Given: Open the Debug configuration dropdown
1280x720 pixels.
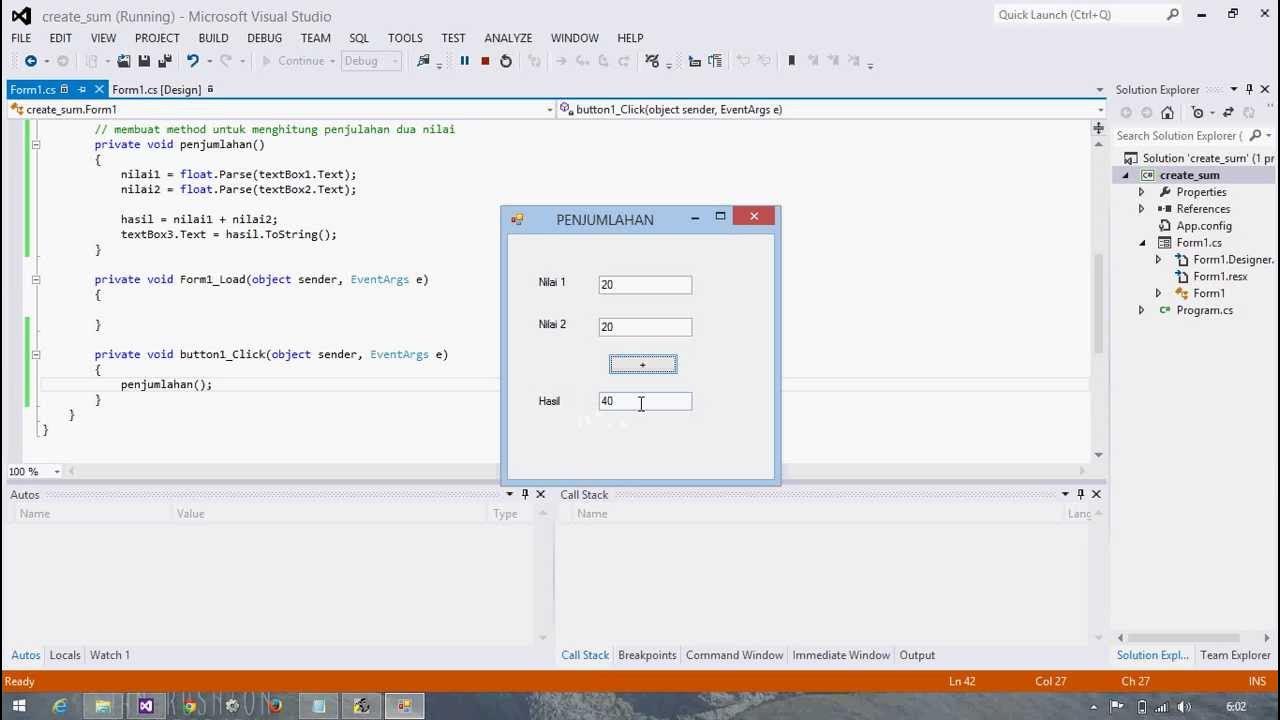Looking at the screenshot, I should click(x=371, y=61).
